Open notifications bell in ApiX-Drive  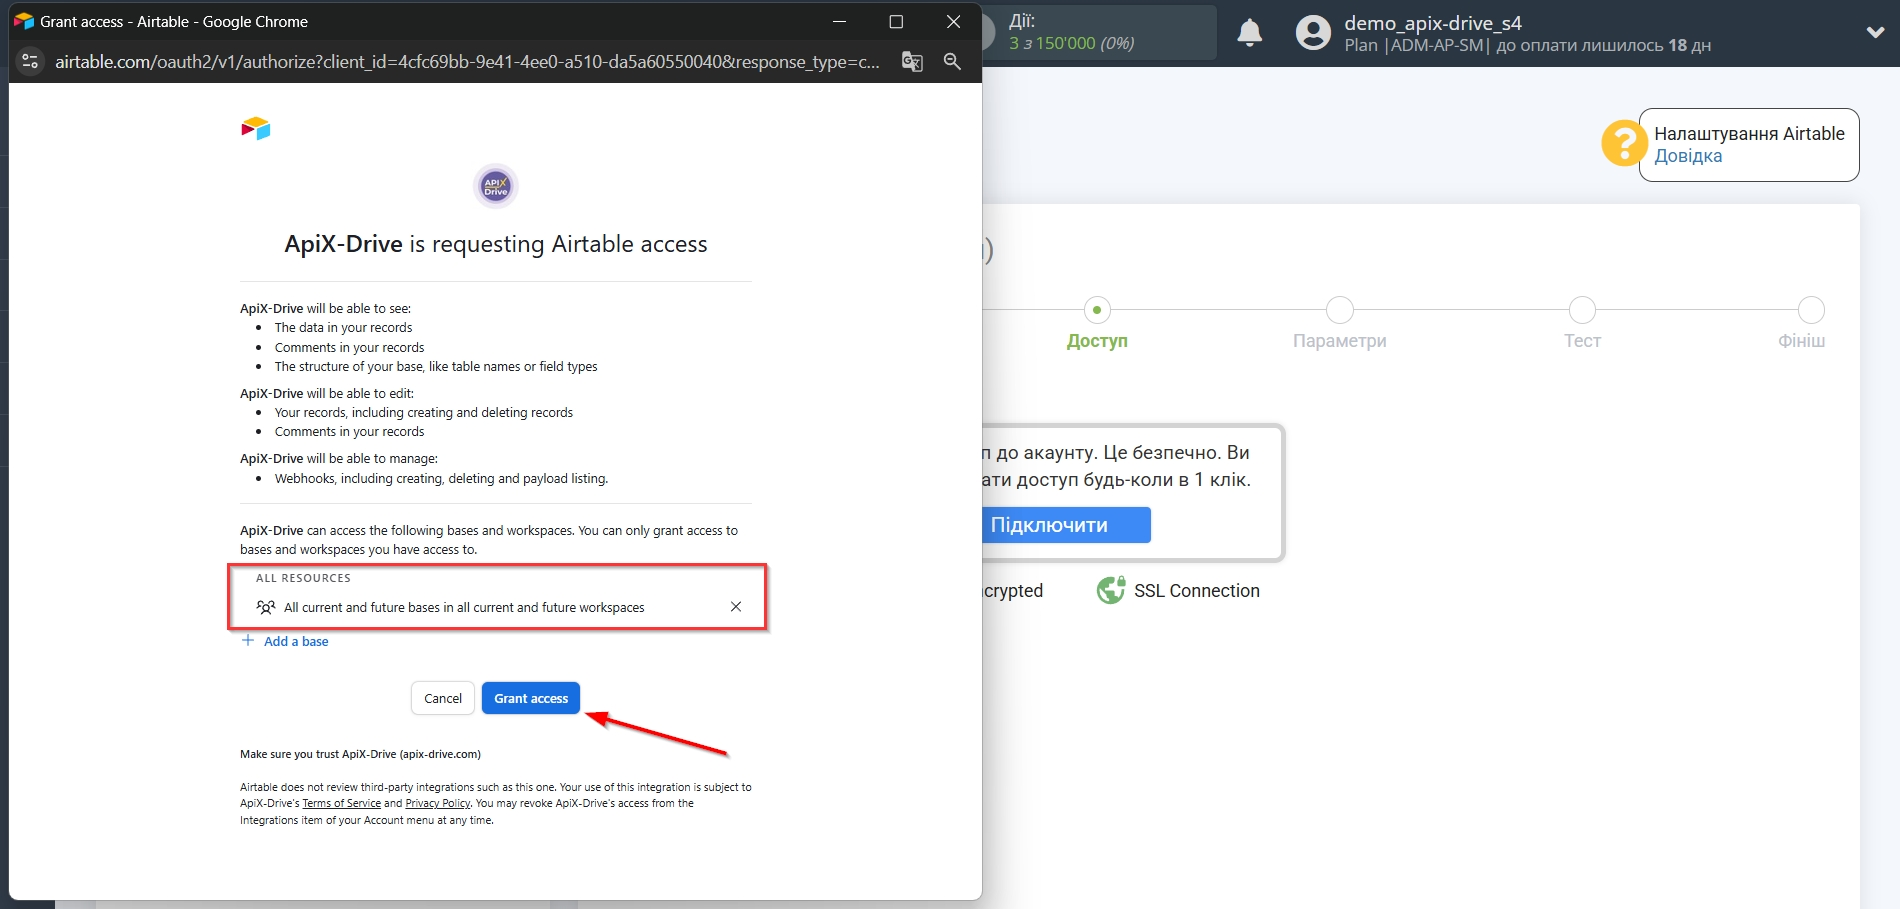[1250, 33]
